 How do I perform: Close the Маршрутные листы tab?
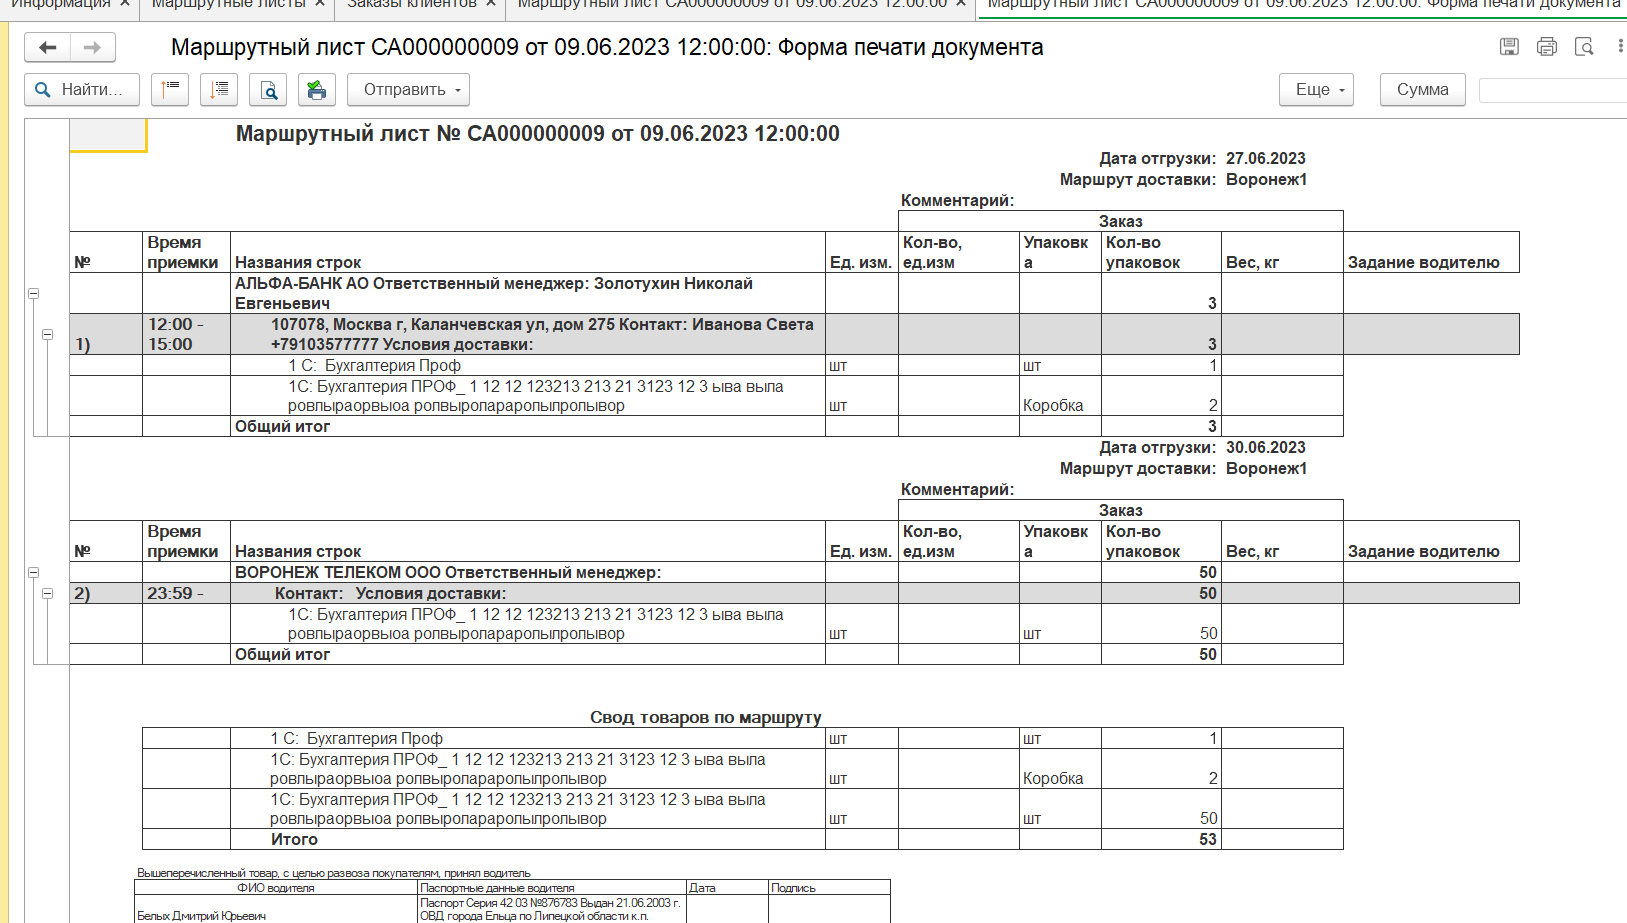pyautogui.click(x=320, y=4)
